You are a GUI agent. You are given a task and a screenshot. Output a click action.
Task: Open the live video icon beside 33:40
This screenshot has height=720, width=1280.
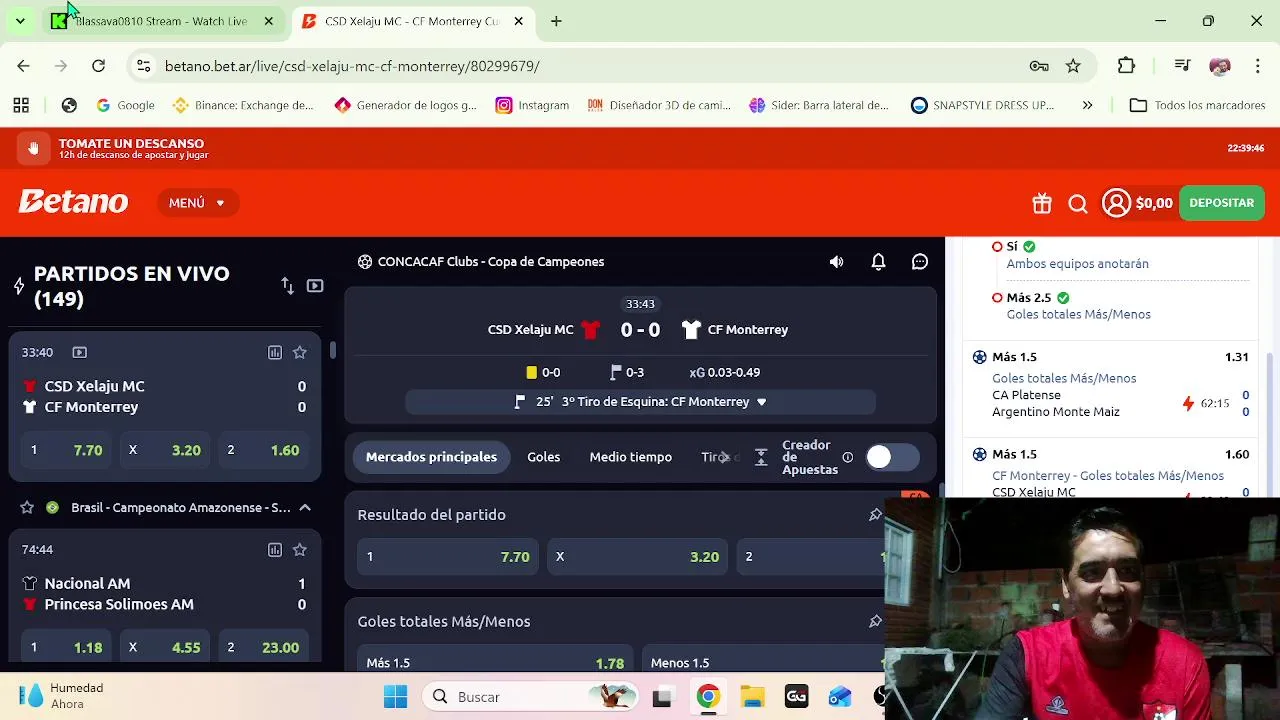[80, 352]
